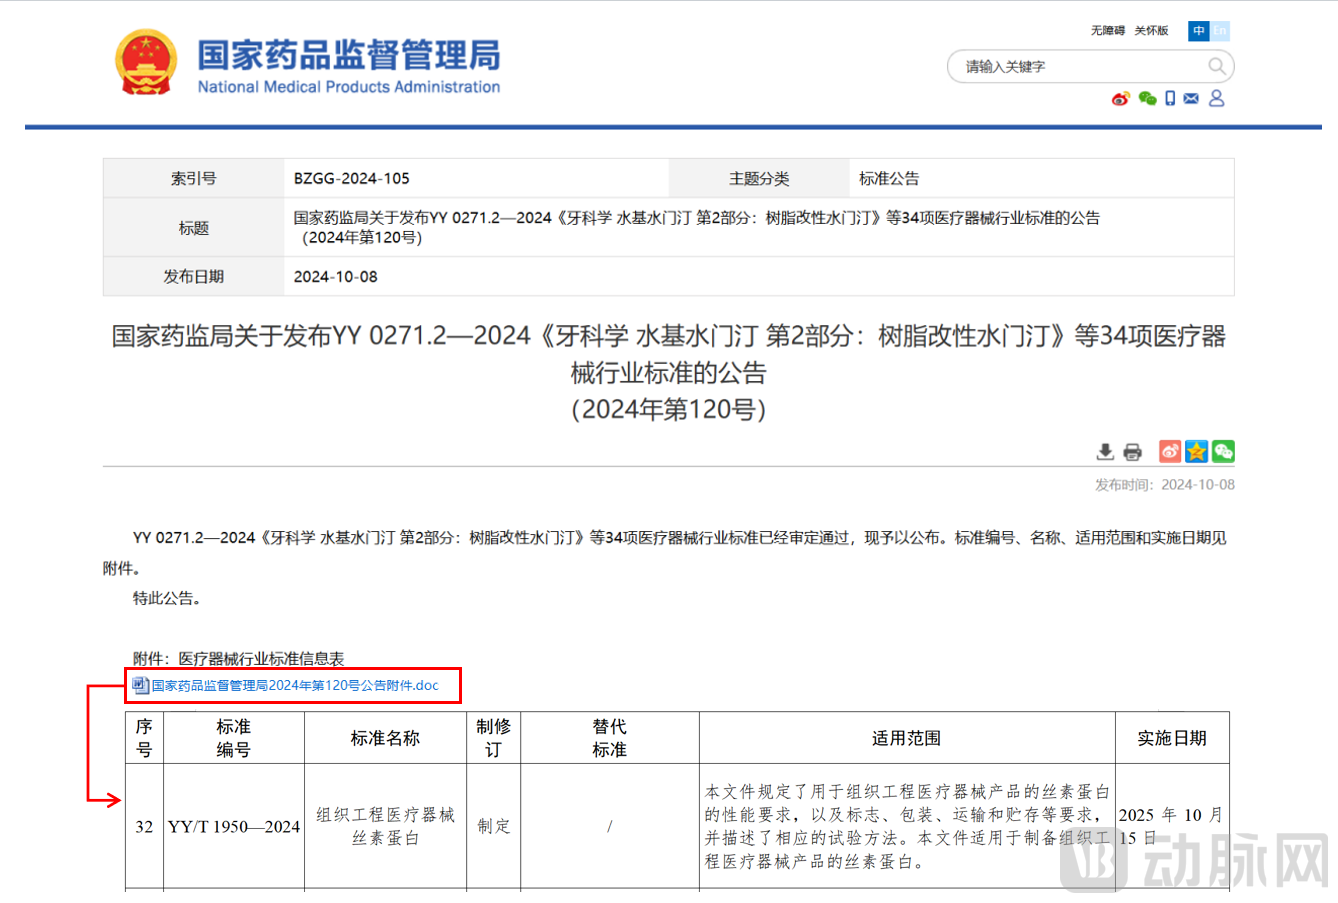This screenshot has height=903, width=1338.
Task: Open the email envelope icon in the header
Action: tap(1190, 98)
